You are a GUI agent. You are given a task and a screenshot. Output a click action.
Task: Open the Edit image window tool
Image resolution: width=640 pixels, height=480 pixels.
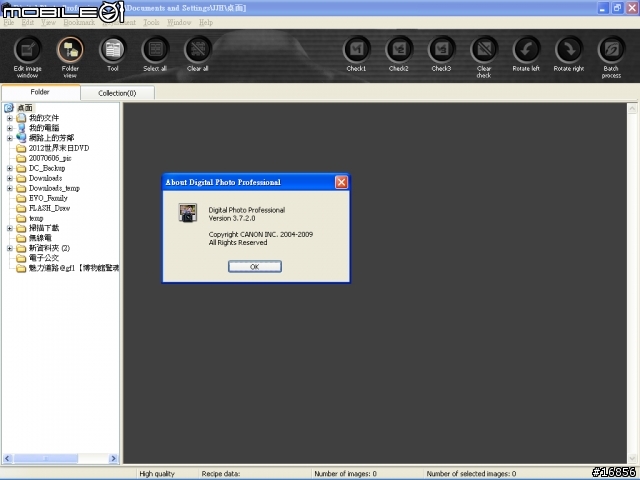28,50
